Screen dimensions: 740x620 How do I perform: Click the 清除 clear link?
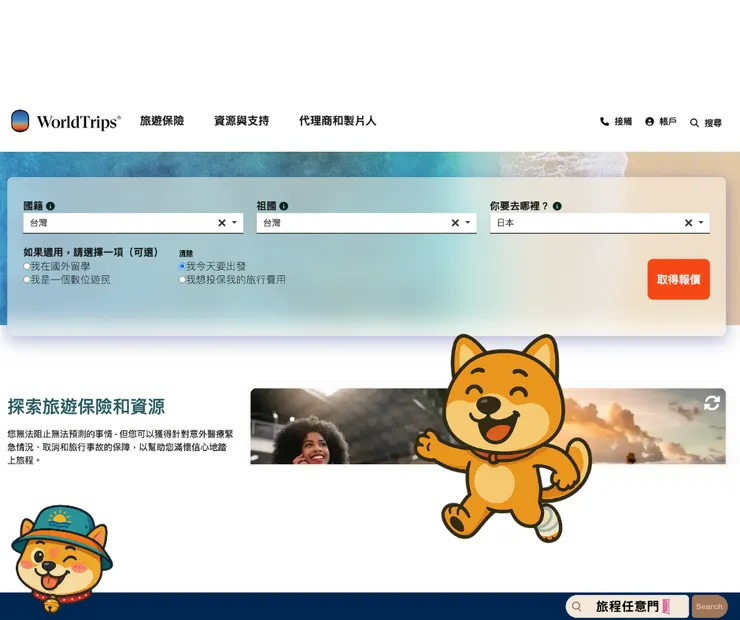pyautogui.click(x=186, y=253)
